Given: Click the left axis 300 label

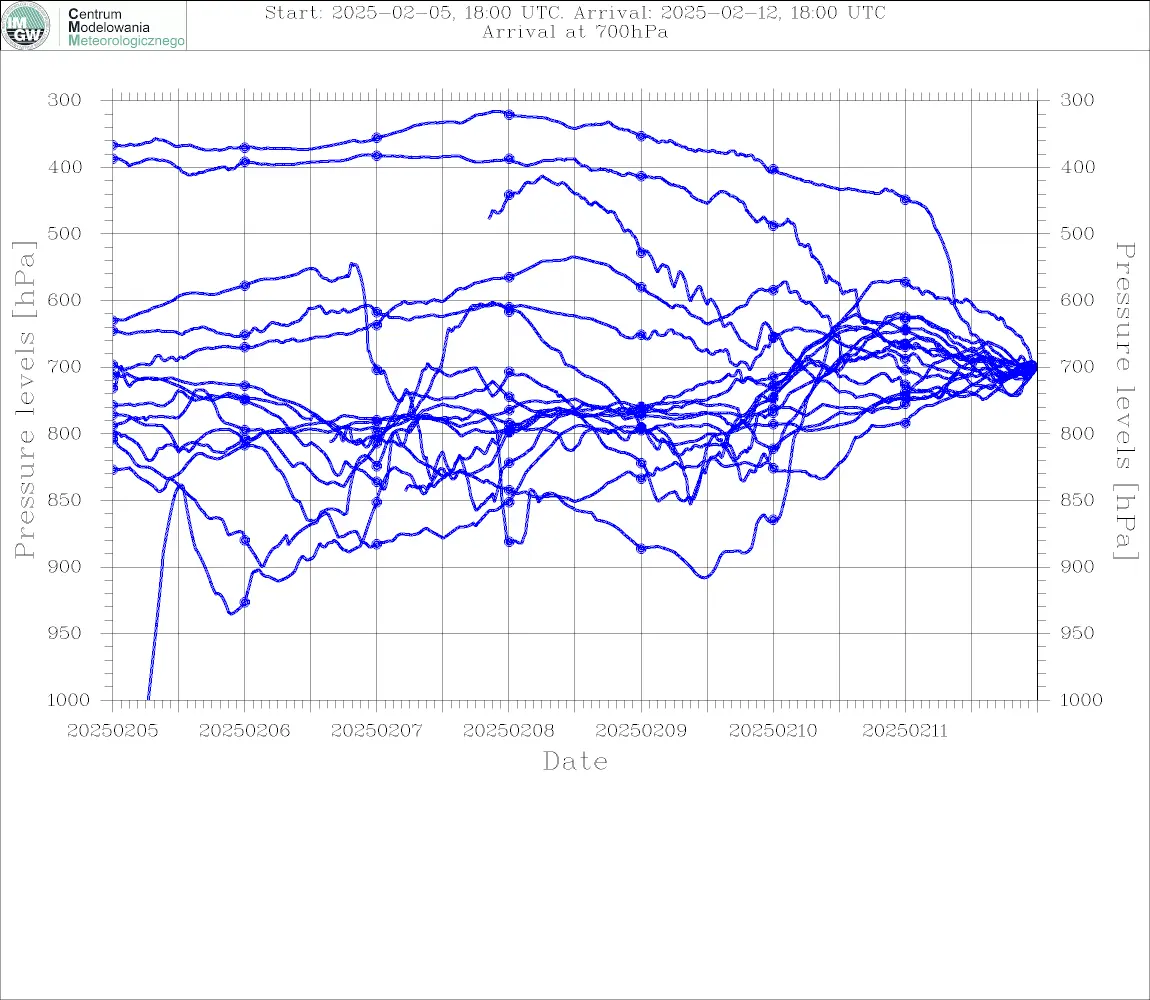Looking at the screenshot, I should tap(65, 100).
